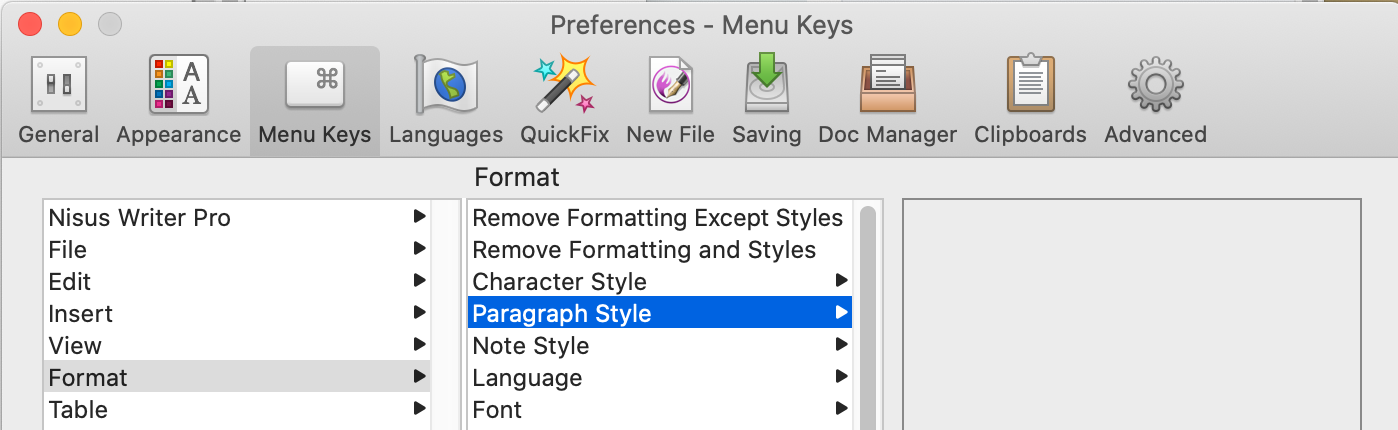Expand the Font submenu arrow
The width and height of the screenshot is (1398, 430).
click(842, 410)
